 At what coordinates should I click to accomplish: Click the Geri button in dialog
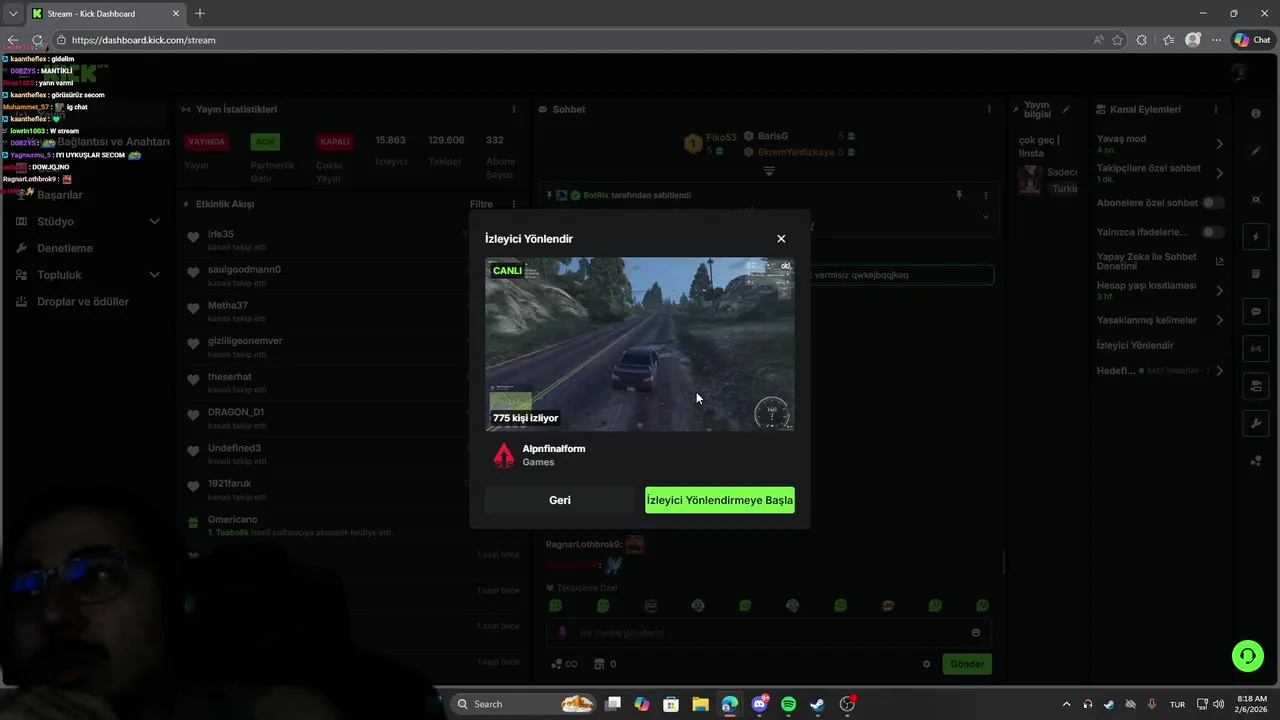(x=560, y=500)
